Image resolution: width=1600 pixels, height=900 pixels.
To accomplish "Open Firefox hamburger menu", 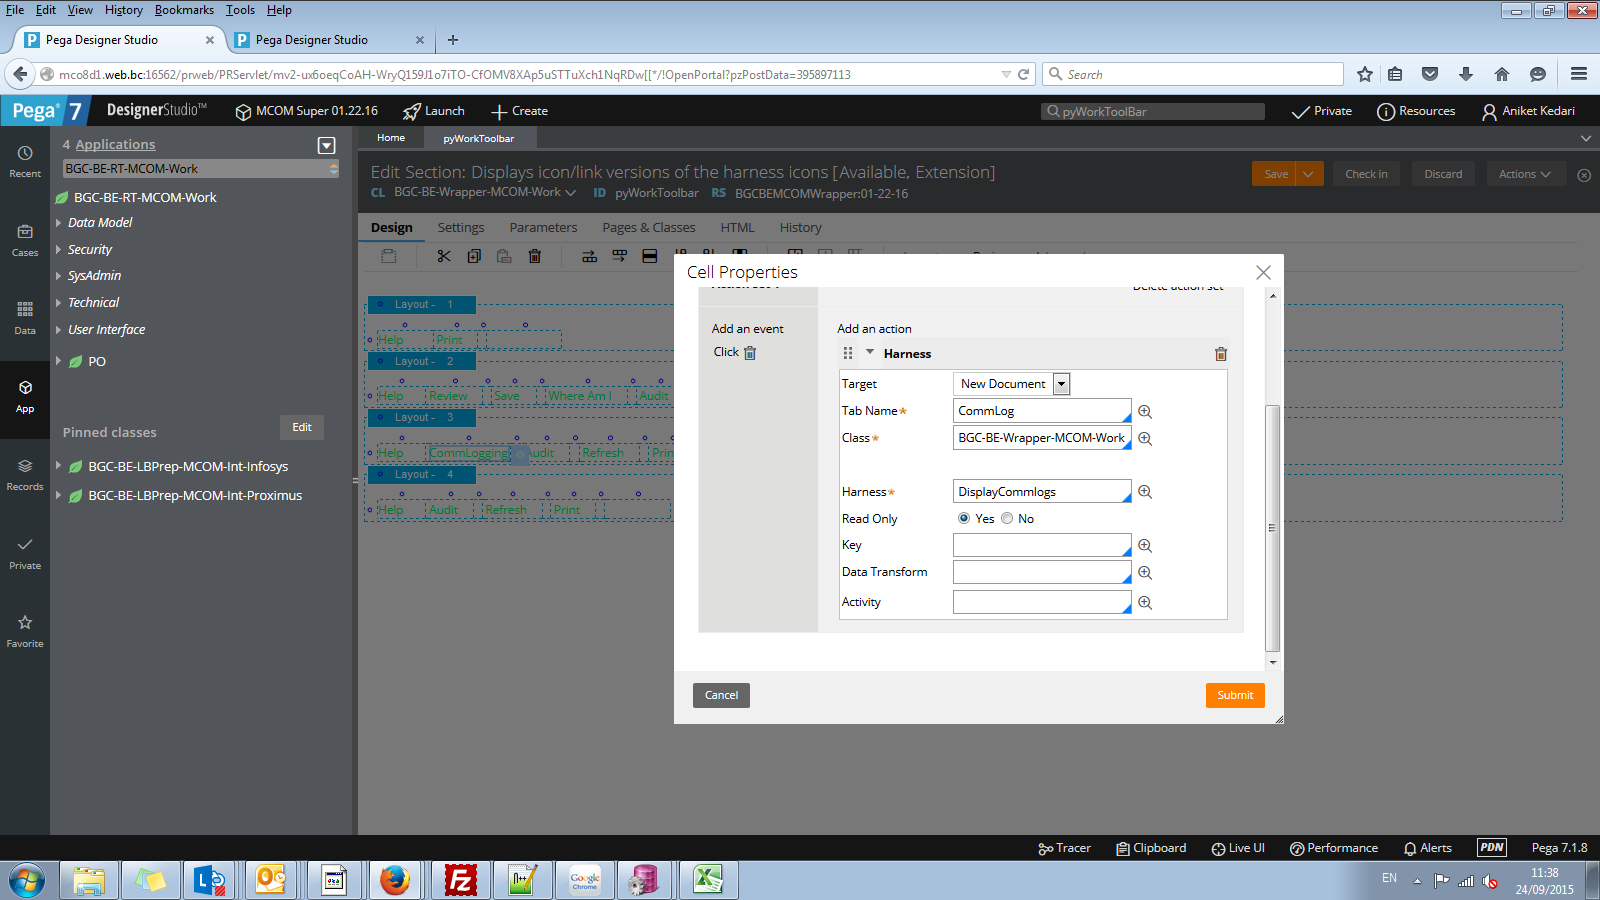I will (x=1579, y=74).
